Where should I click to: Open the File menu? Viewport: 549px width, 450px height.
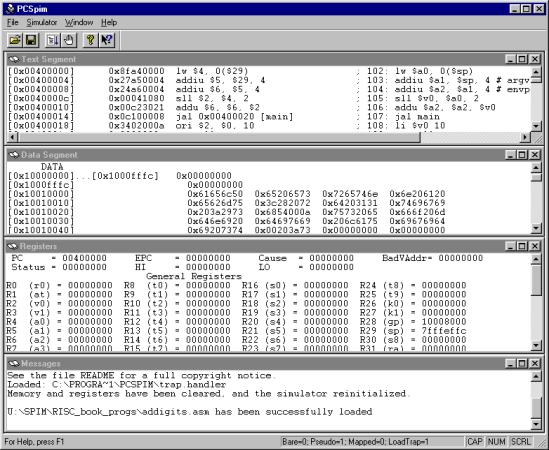coord(13,23)
